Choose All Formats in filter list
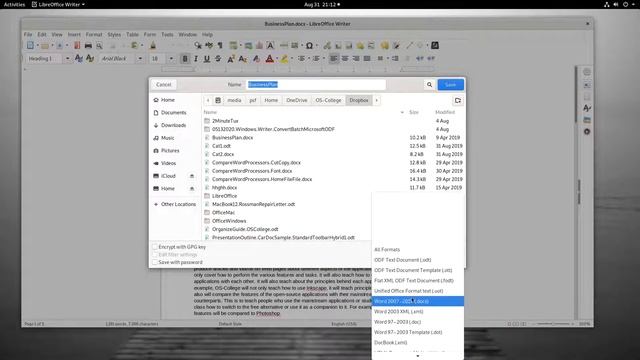640x360 pixels. [x=418, y=249]
